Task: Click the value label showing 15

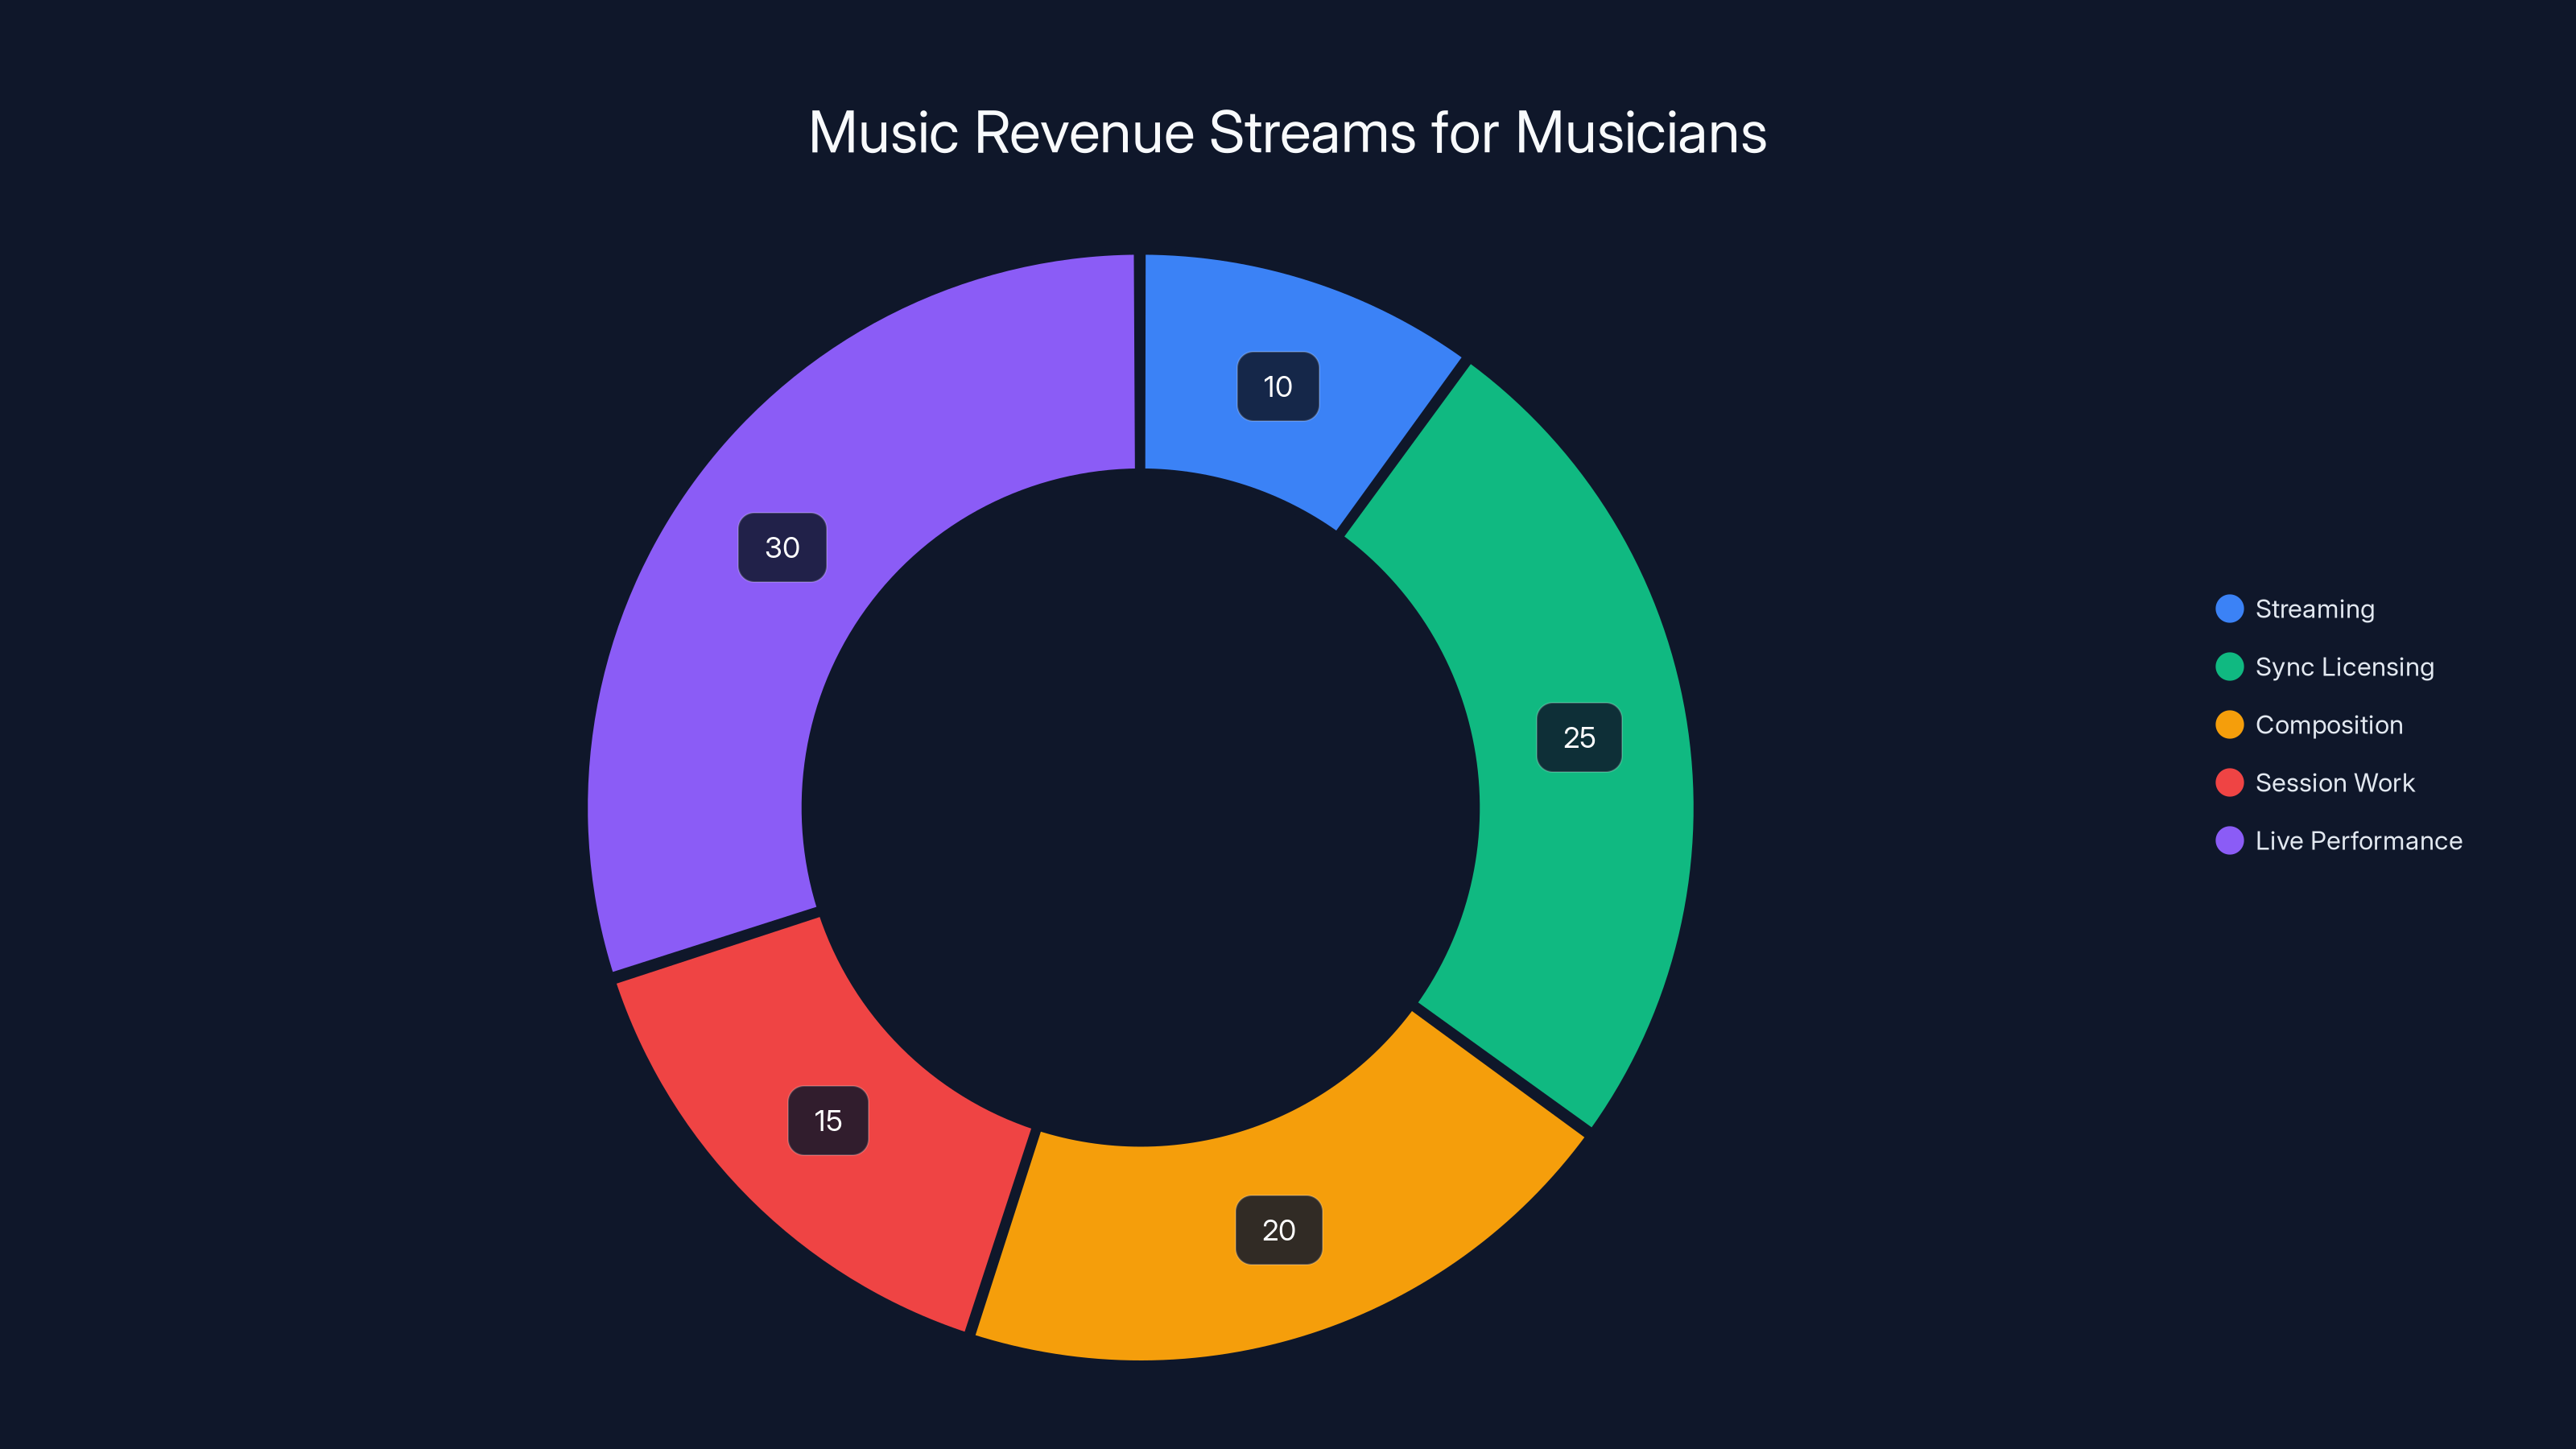Action: 828,1120
